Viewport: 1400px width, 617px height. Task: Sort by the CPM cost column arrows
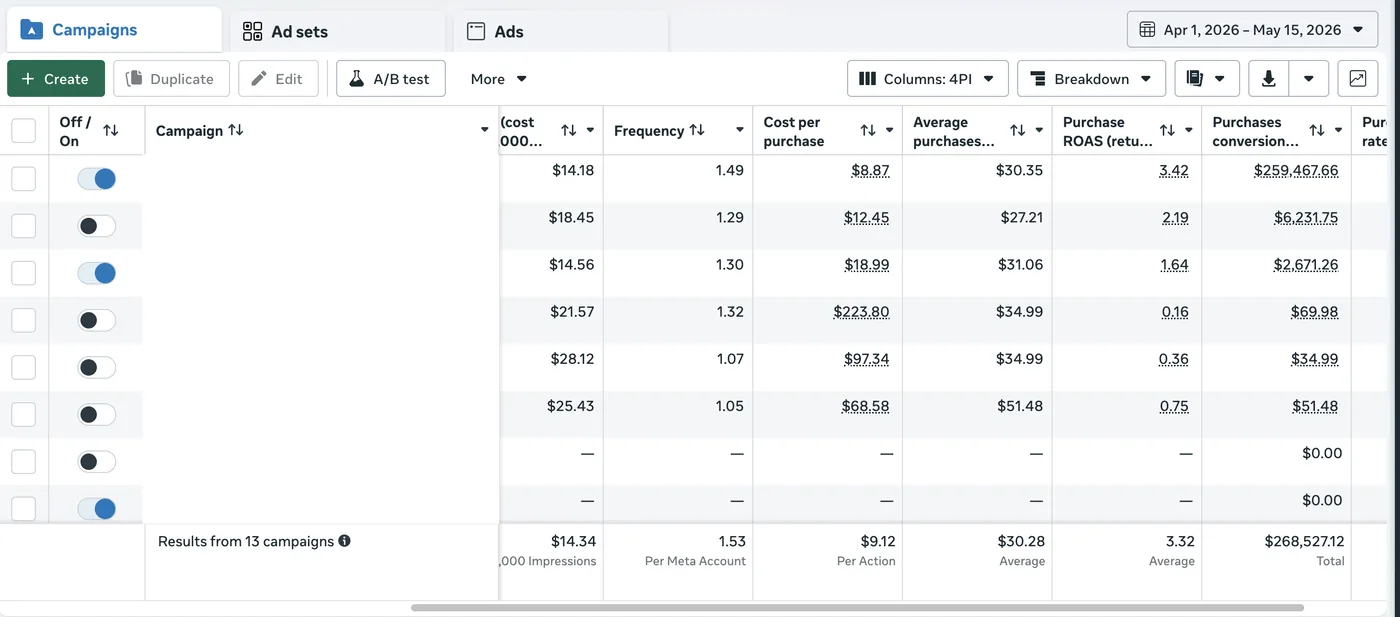click(568, 131)
